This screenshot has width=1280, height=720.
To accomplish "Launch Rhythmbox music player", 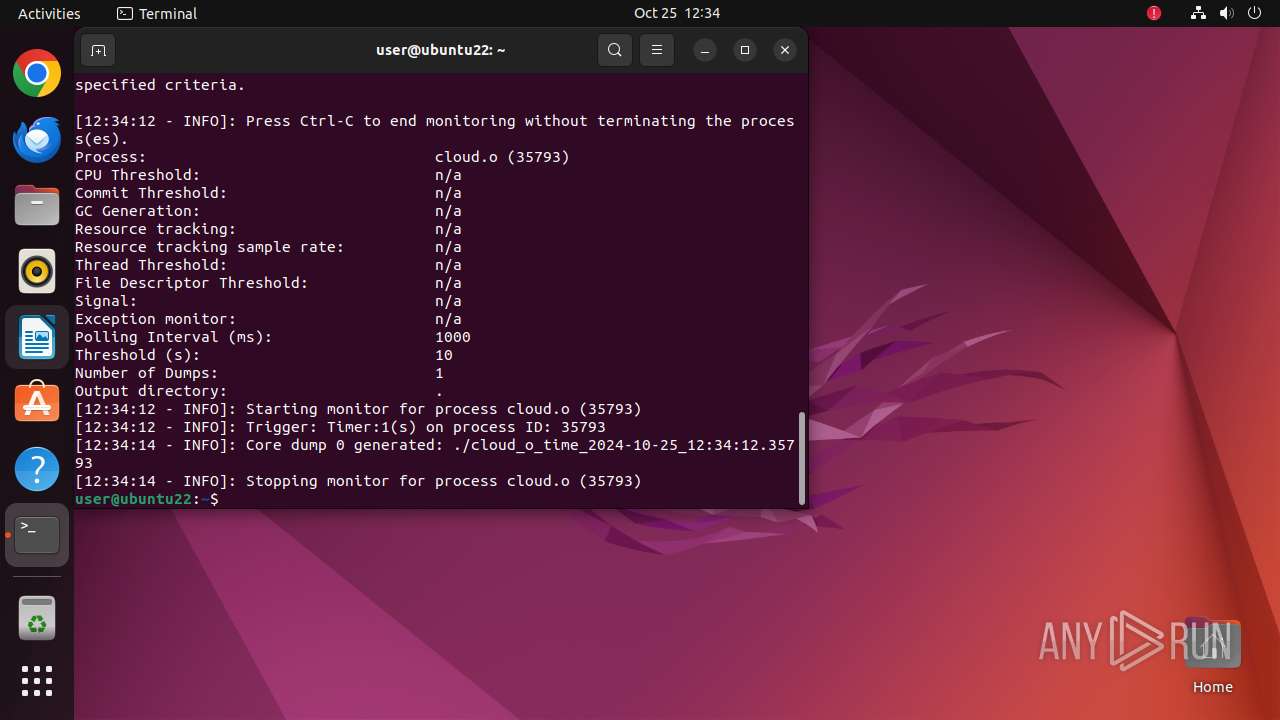I will (x=37, y=272).
